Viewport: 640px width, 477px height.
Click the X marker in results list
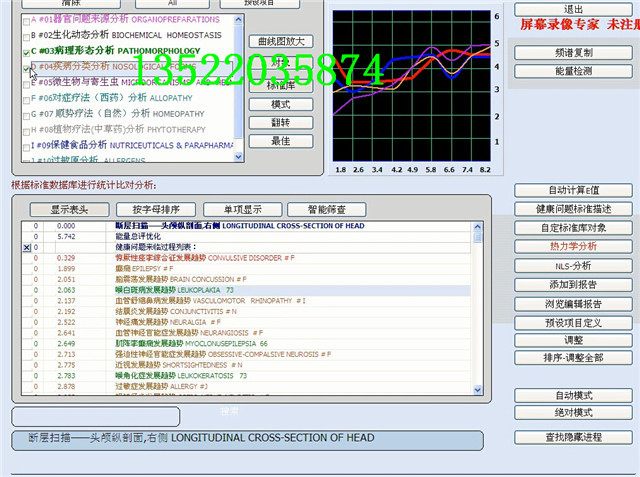(26, 247)
